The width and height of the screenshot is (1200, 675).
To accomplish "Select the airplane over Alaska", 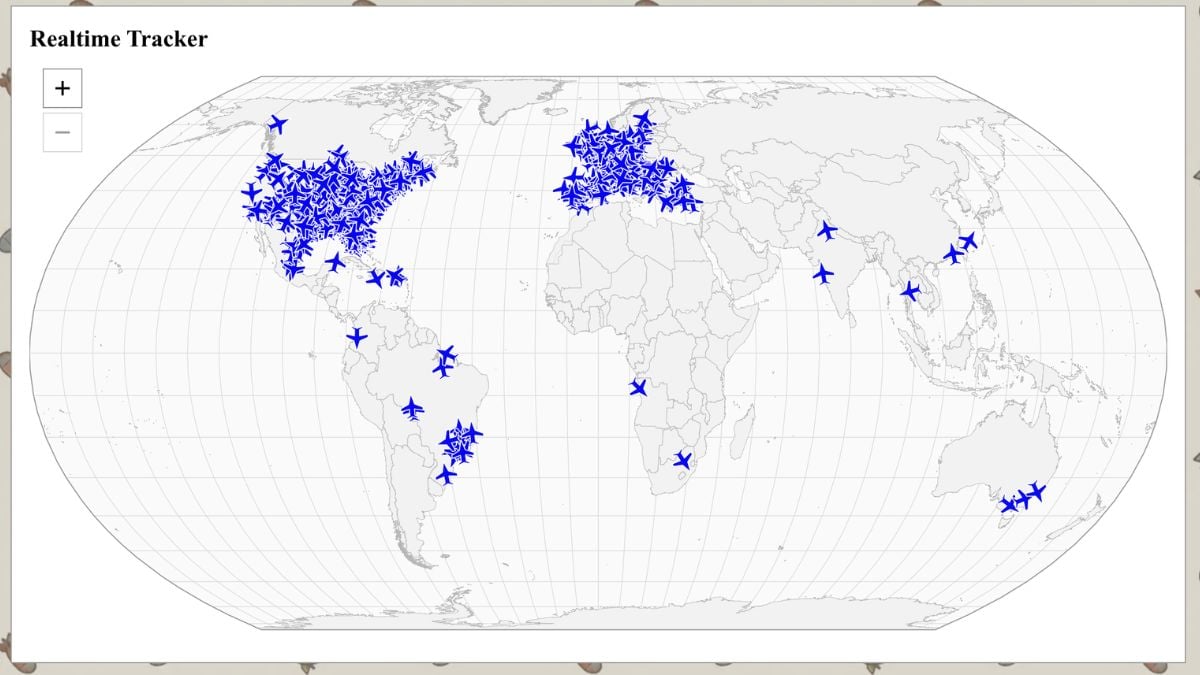I will pos(278,125).
